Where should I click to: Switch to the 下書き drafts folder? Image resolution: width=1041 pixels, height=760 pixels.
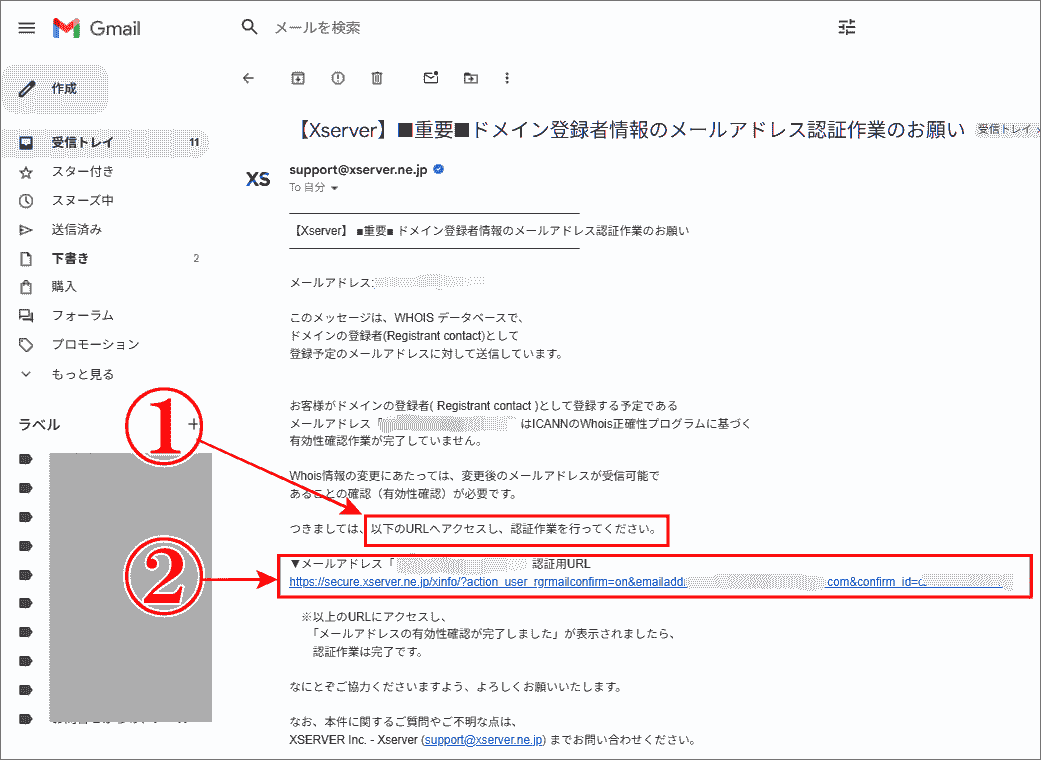75,258
